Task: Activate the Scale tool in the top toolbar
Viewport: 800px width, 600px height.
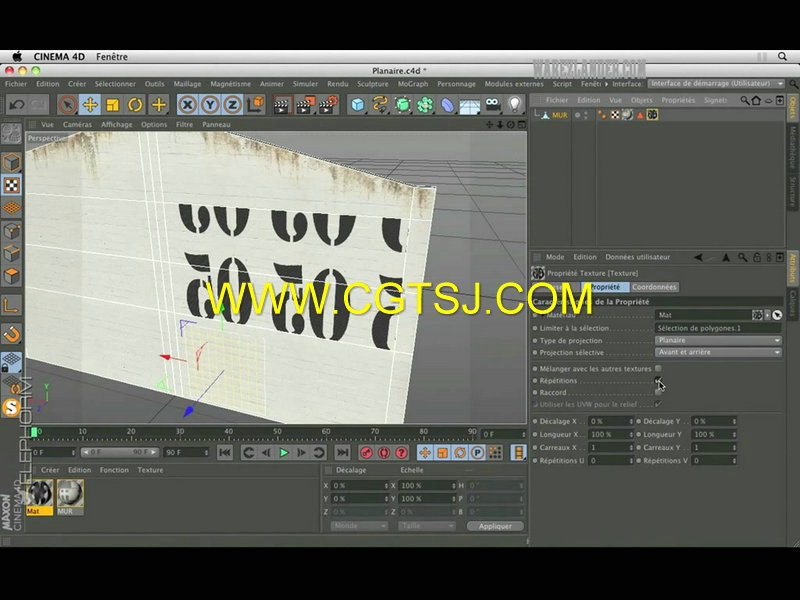Action: click(x=113, y=105)
